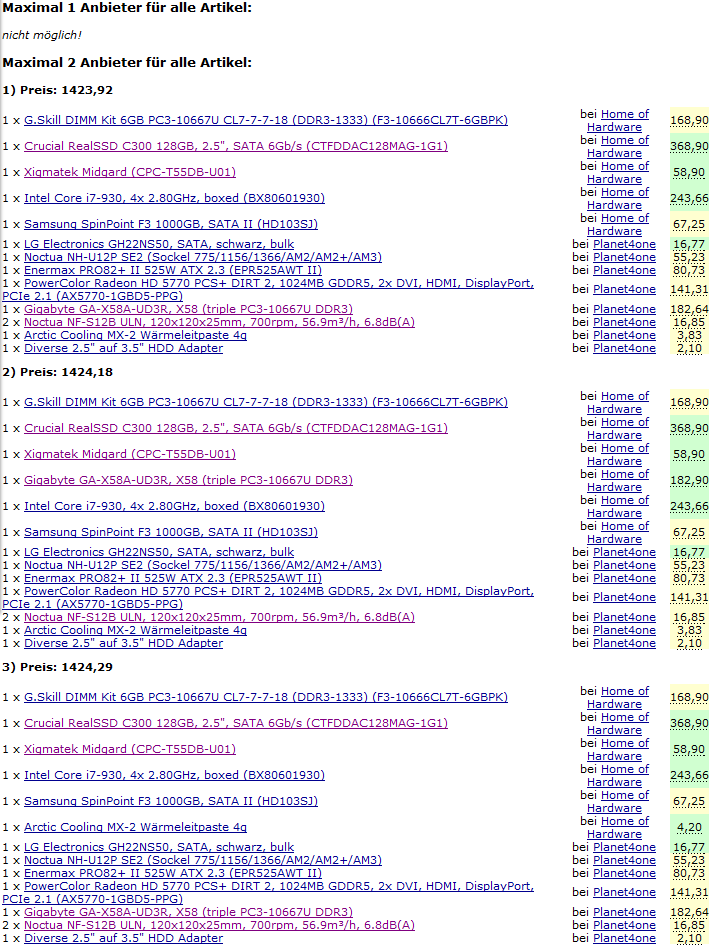This screenshot has height=948, width=725.
Task: Select the 182,90 Gigabyte price
Action: (x=689, y=480)
